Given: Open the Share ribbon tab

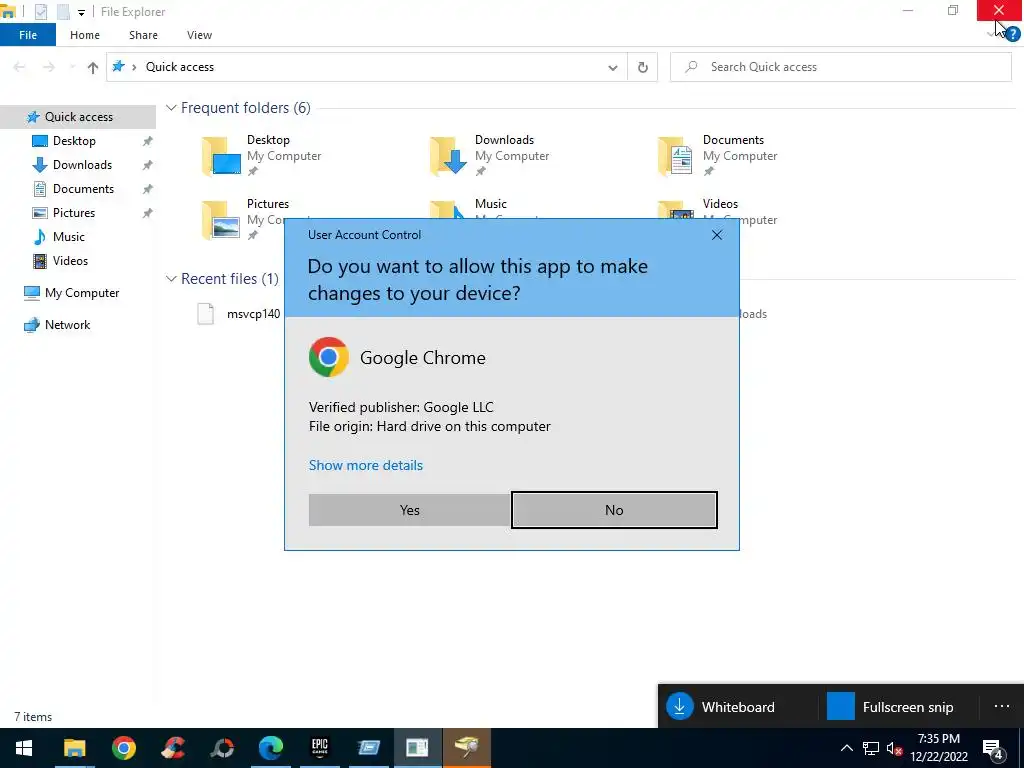Looking at the screenshot, I should [143, 35].
